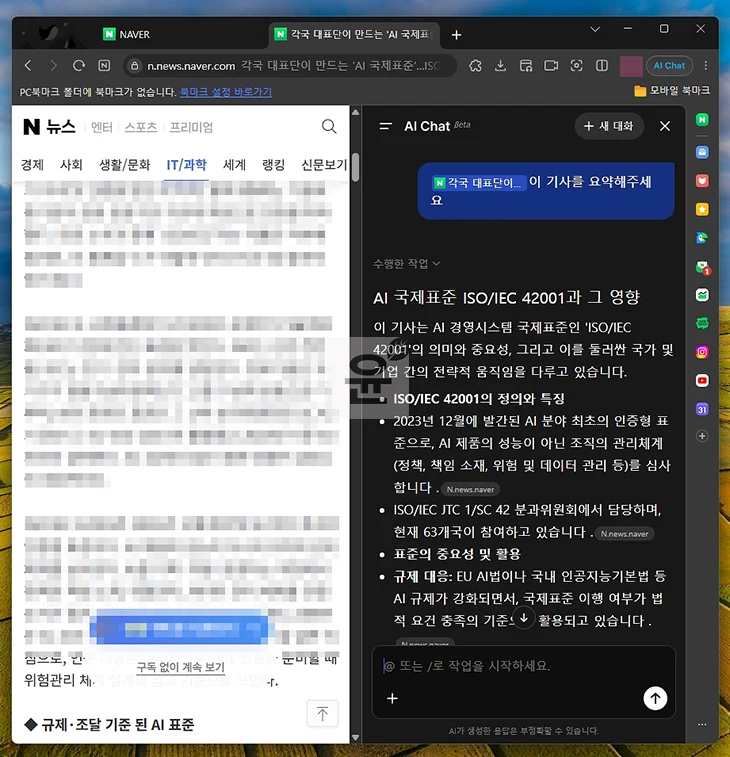
Task: Open the Instagram sidebar icon
Action: pyautogui.click(x=702, y=352)
